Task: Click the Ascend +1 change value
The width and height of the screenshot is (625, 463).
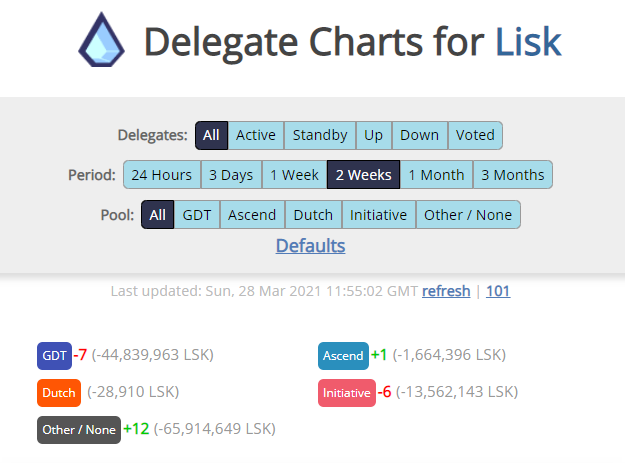Action: 379,355
